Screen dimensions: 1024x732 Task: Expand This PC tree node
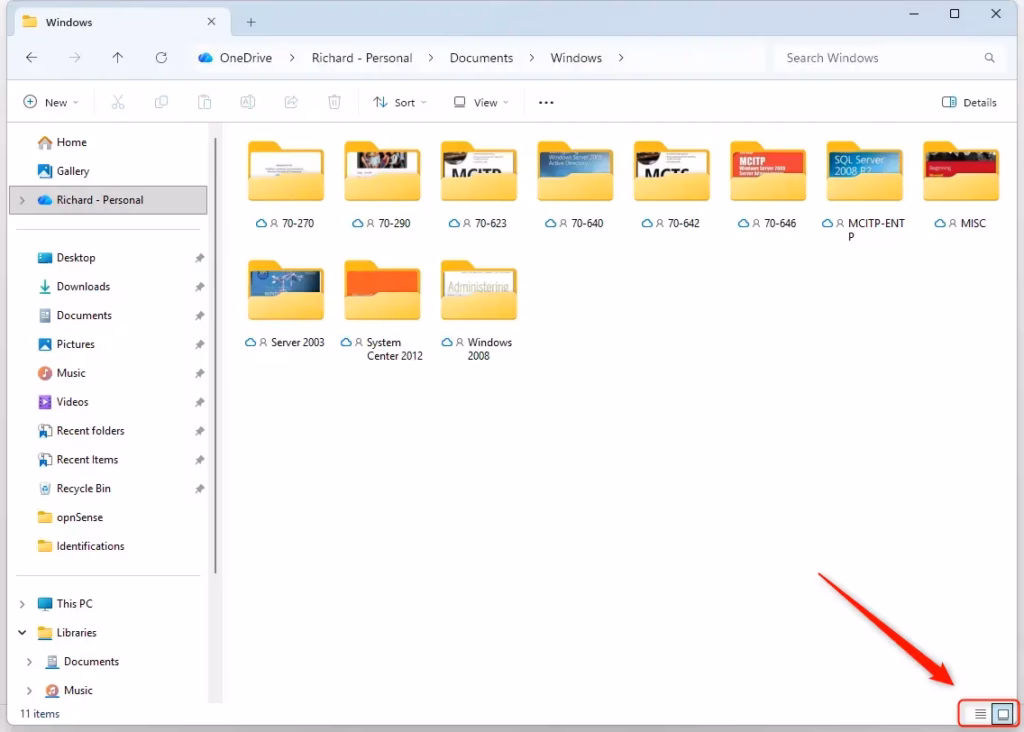pyautogui.click(x=22, y=604)
